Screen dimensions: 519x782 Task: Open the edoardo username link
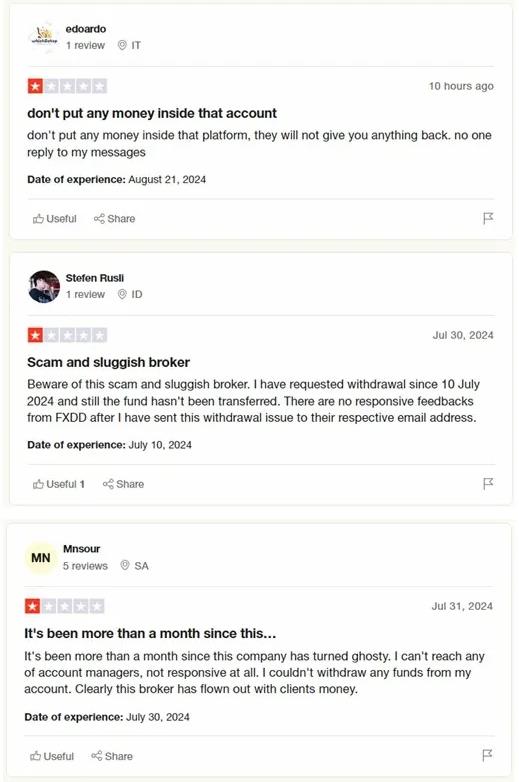(86, 29)
